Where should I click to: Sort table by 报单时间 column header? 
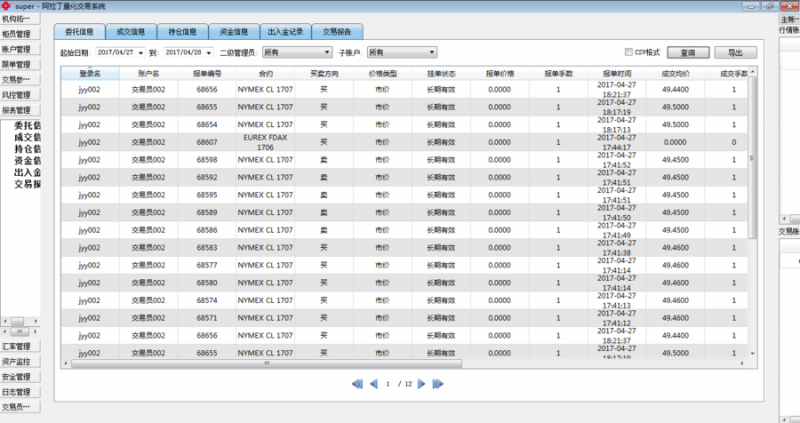pos(617,73)
